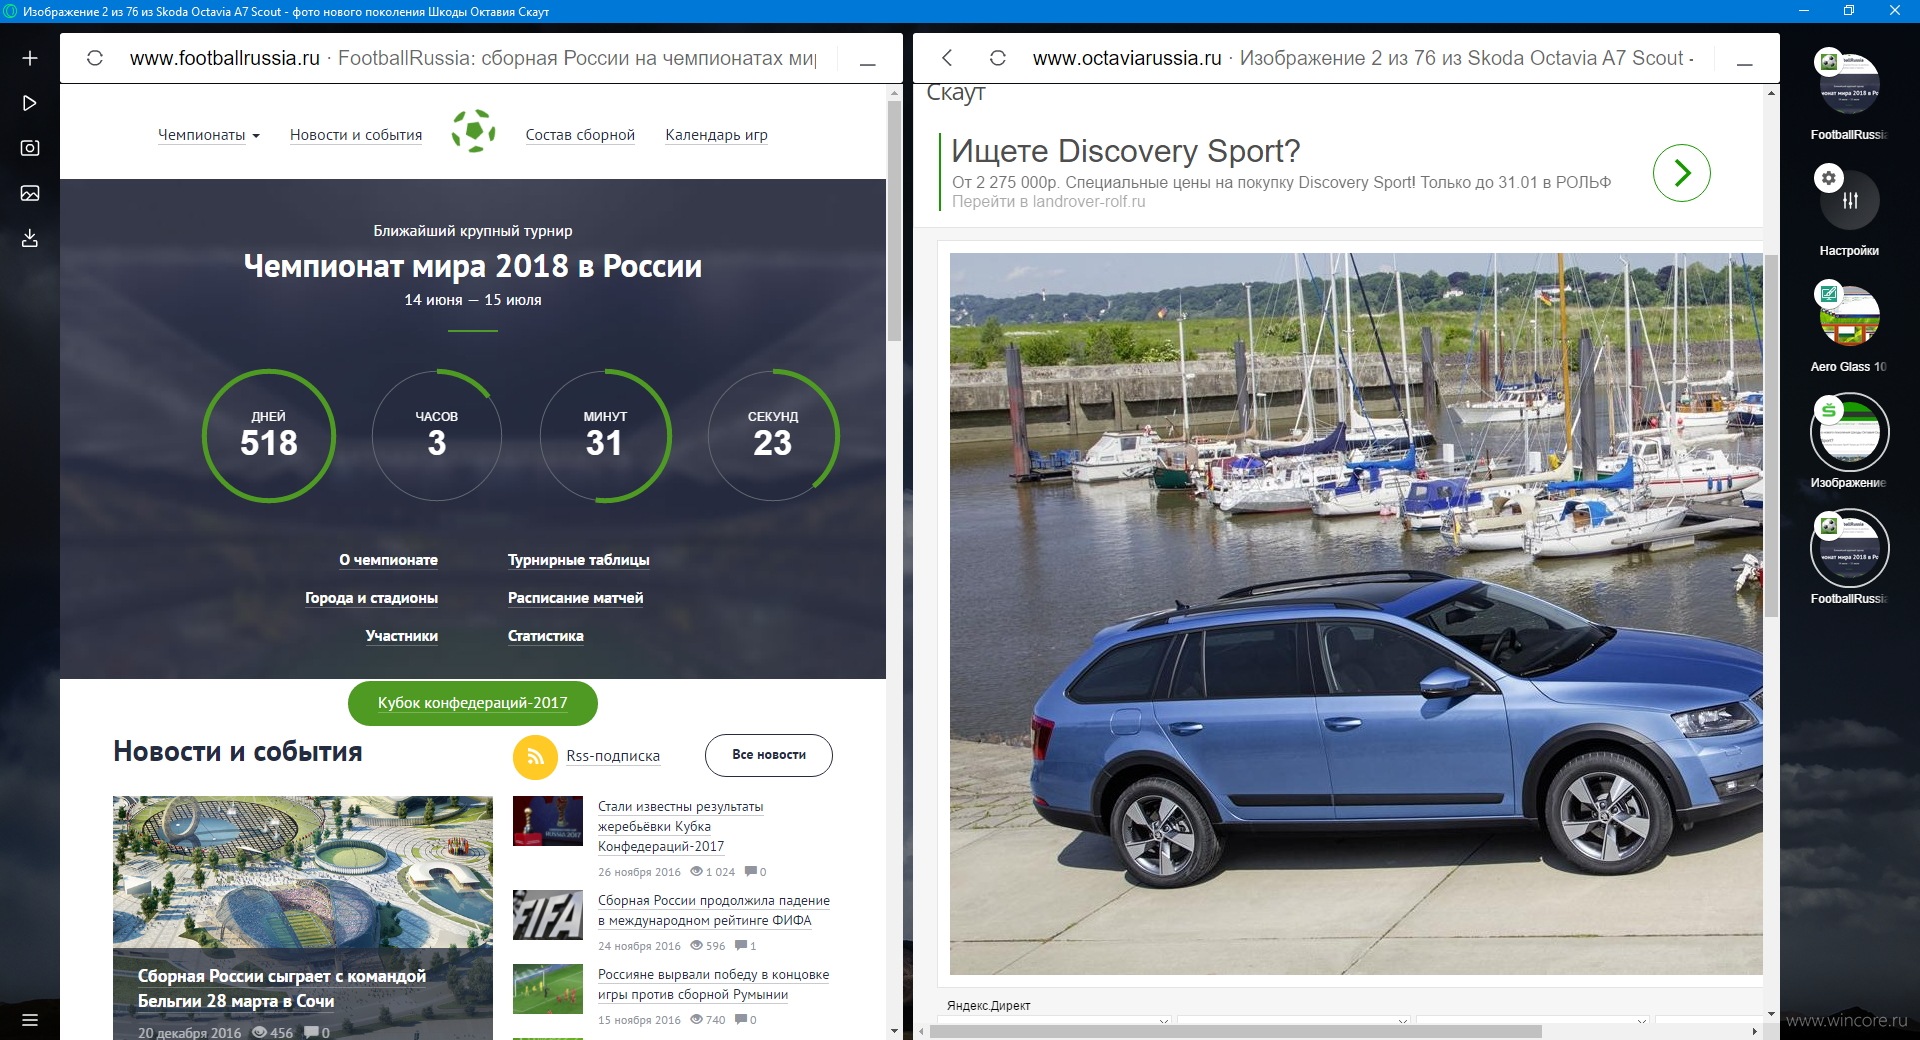Open the Aero Glass 10 tab thumbnail

(1849, 316)
